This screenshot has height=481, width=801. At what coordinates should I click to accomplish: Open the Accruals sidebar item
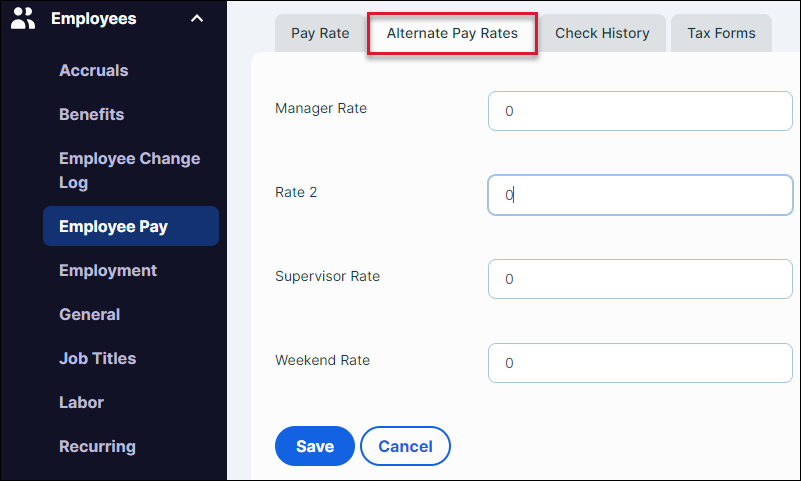point(94,71)
